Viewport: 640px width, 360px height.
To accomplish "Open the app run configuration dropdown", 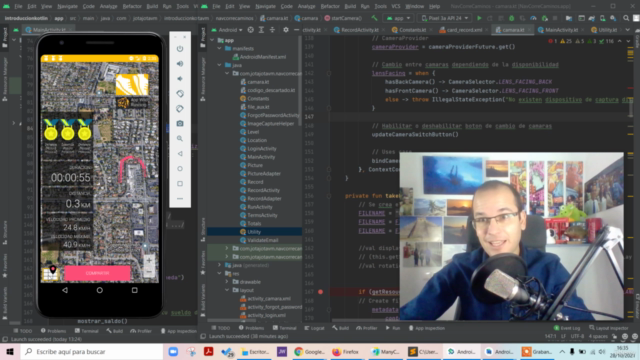I will click(x=398, y=18).
